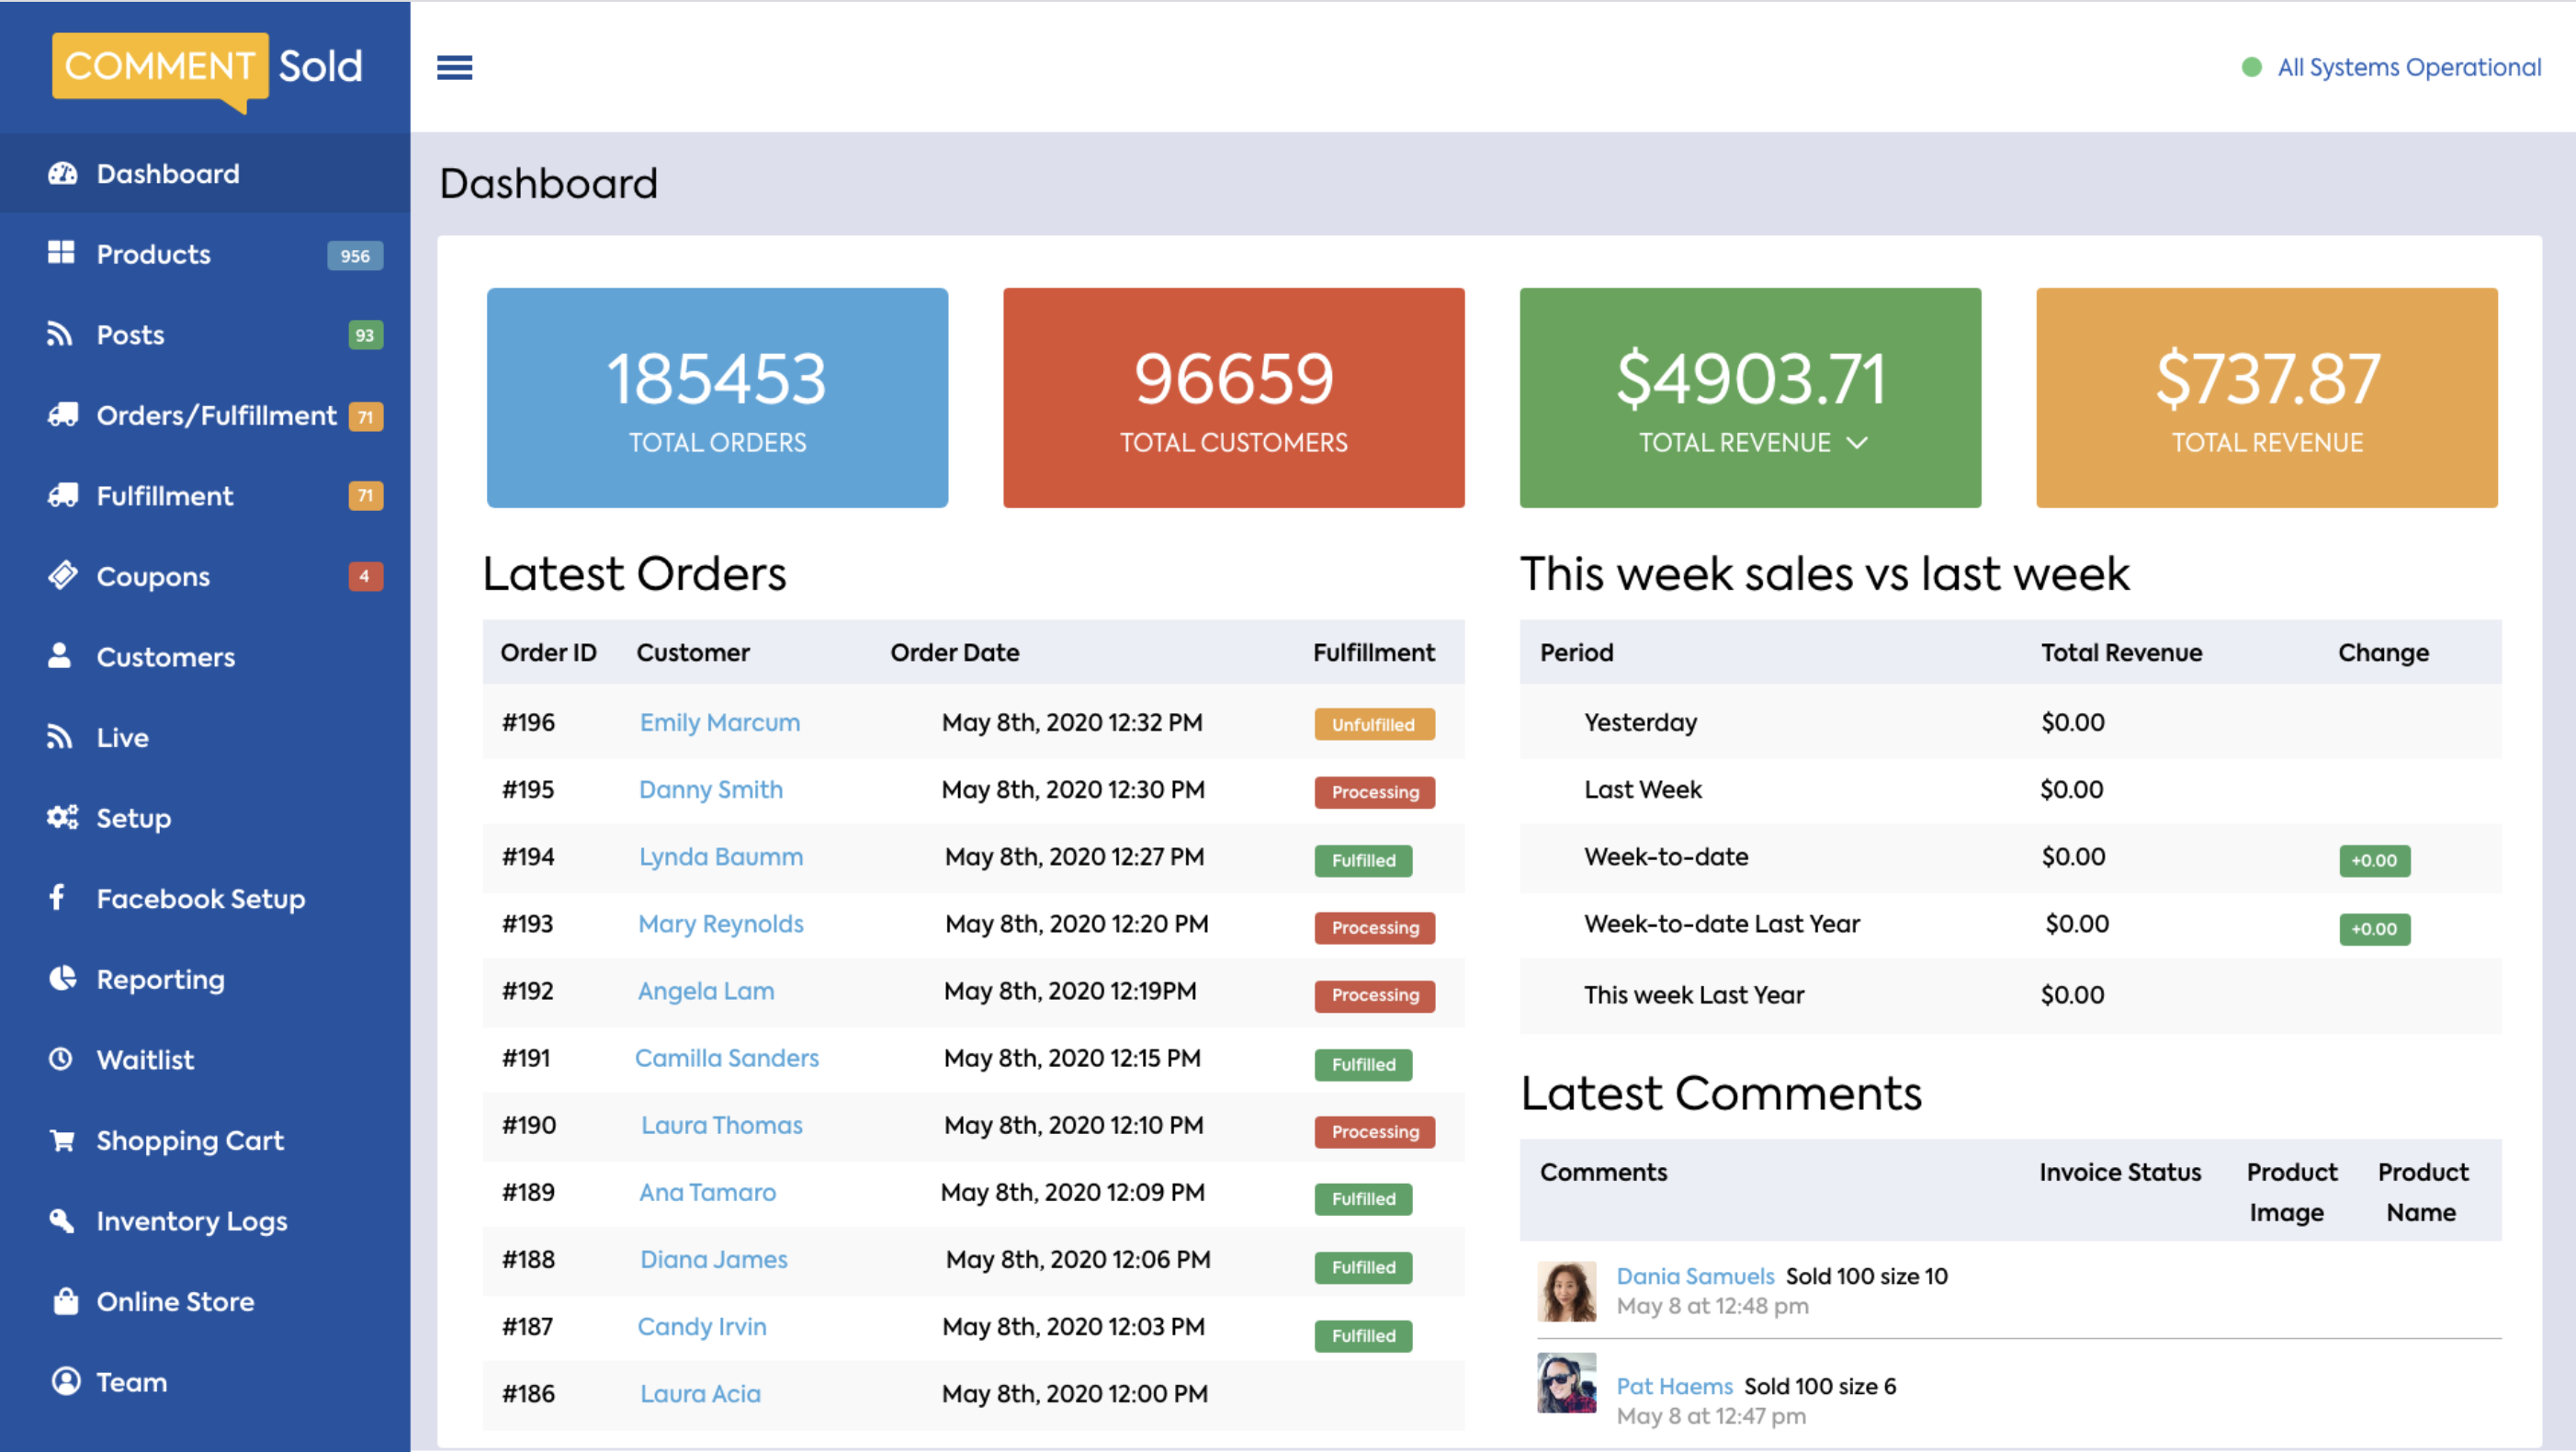Click the Dania Samuels comment link
Image resolution: width=2576 pixels, height=1452 pixels.
click(1695, 1276)
